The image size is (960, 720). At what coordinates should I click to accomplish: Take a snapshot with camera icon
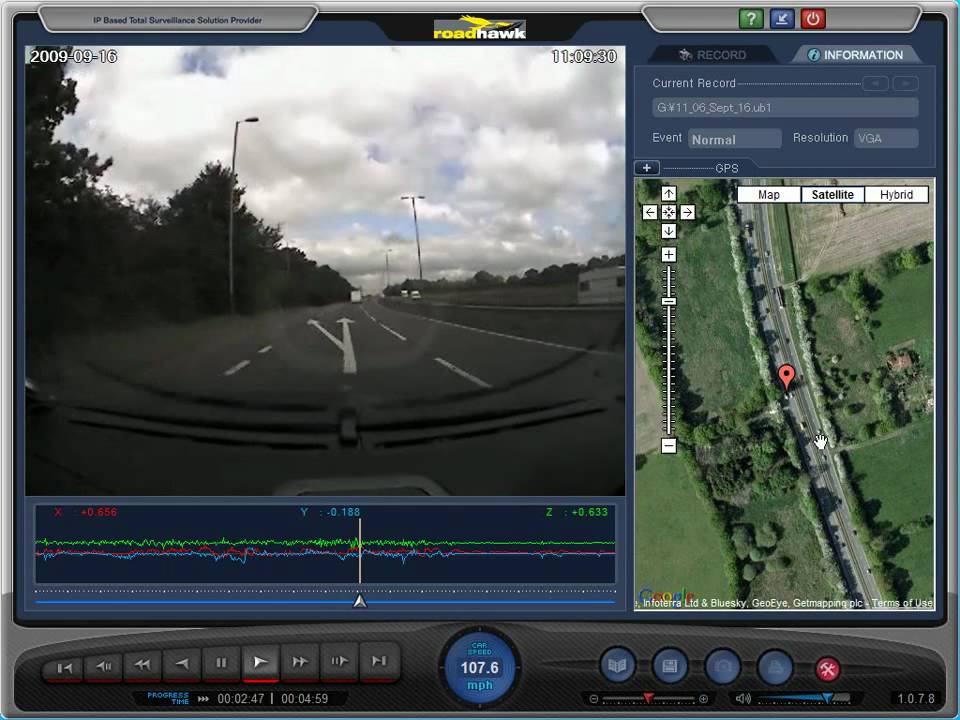pyautogui.click(x=722, y=666)
